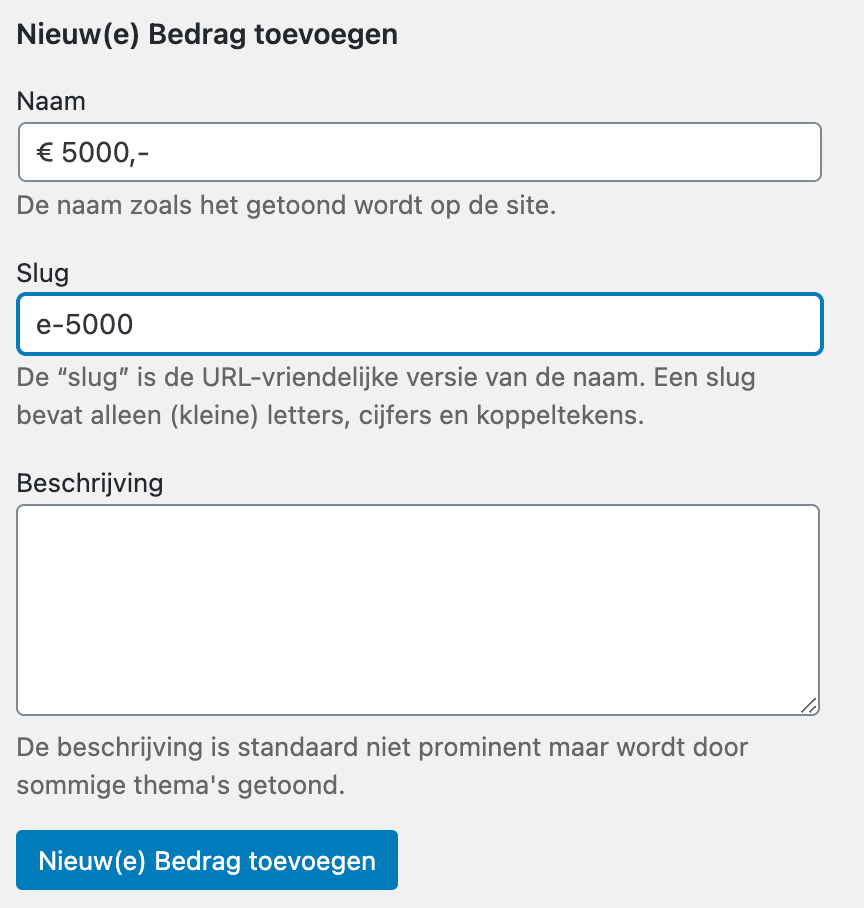The height and width of the screenshot is (908, 864).
Task: Click the Nieuw(e) Bedrag toevoegen heading
Action: click(x=207, y=34)
